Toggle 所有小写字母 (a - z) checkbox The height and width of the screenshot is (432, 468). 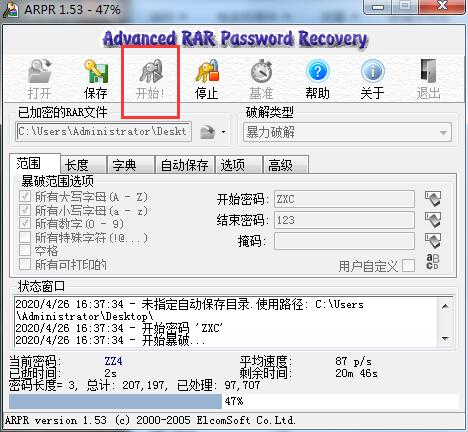point(25,210)
